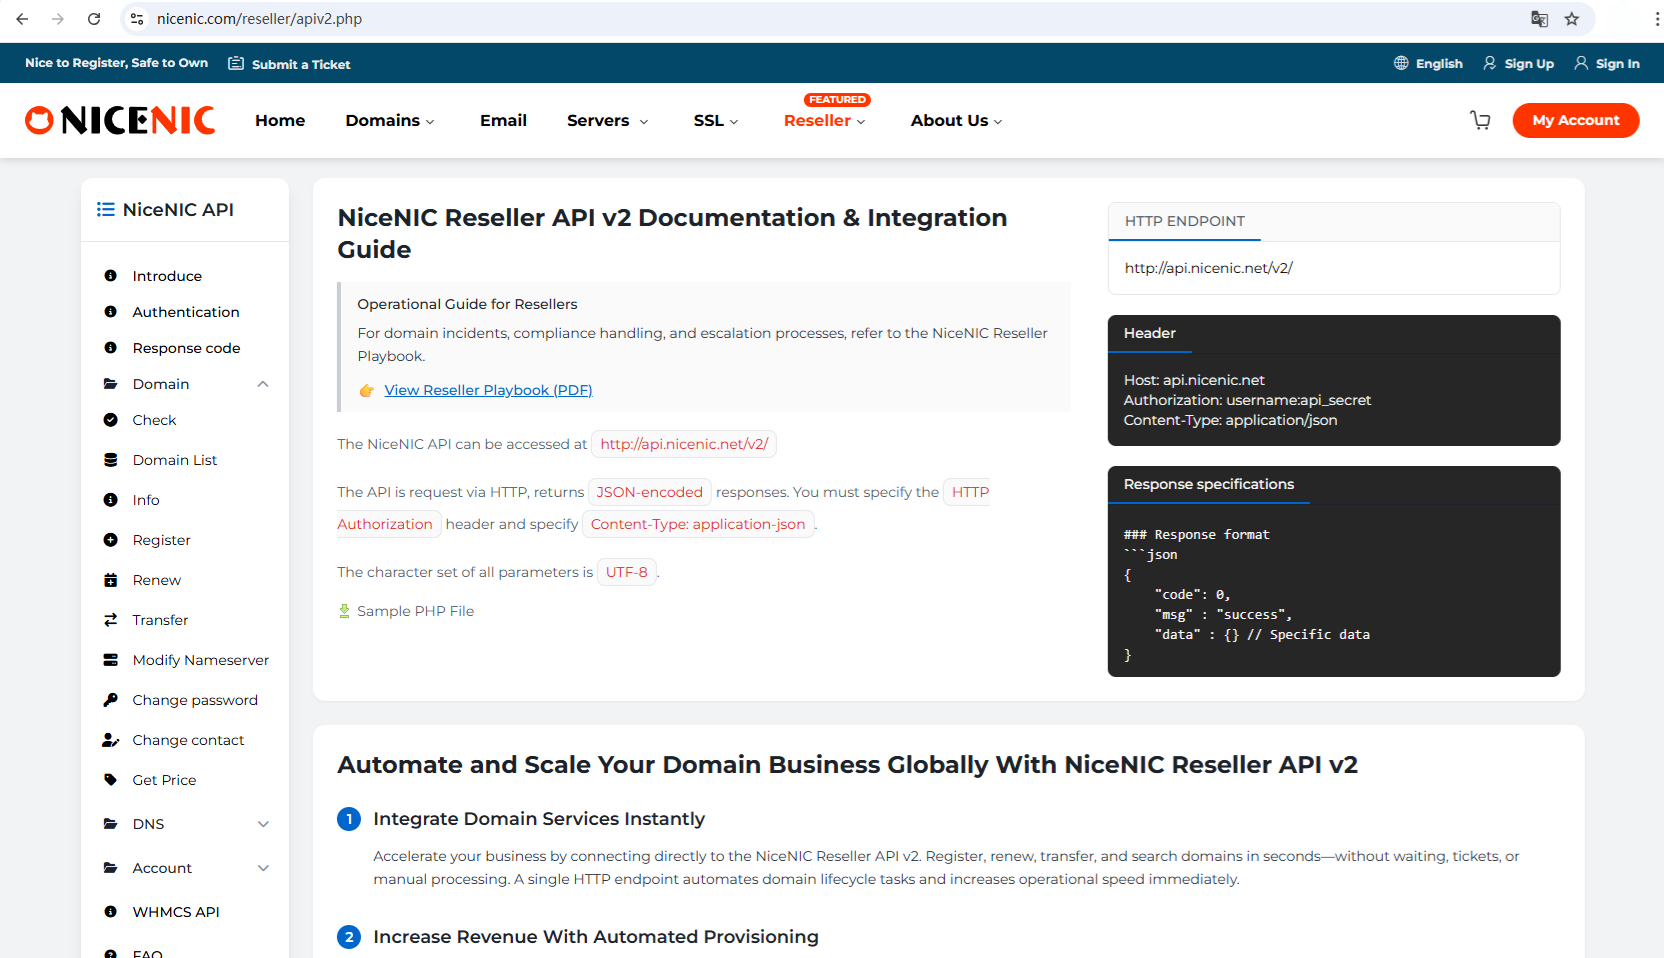This screenshot has width=1664, height=958.
Task: Click the My Account button
Action: tap(1575, 120)
